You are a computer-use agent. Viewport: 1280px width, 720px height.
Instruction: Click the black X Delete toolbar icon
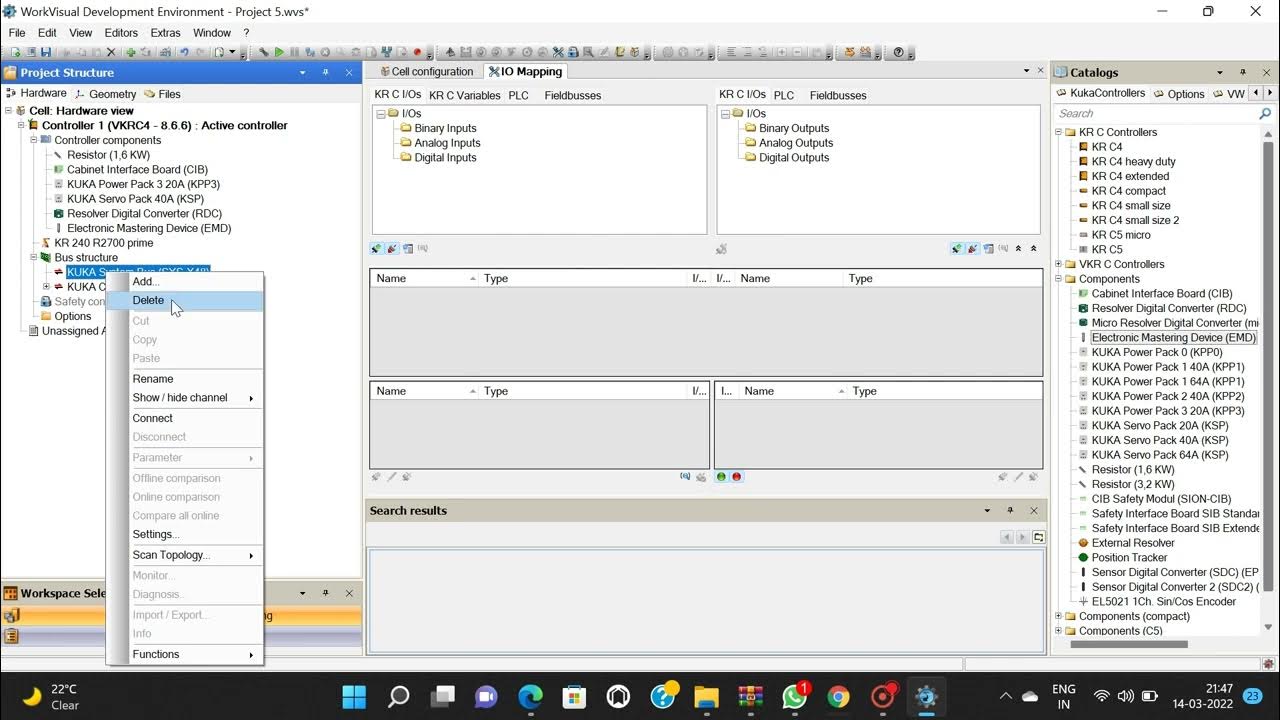[111, 52]
